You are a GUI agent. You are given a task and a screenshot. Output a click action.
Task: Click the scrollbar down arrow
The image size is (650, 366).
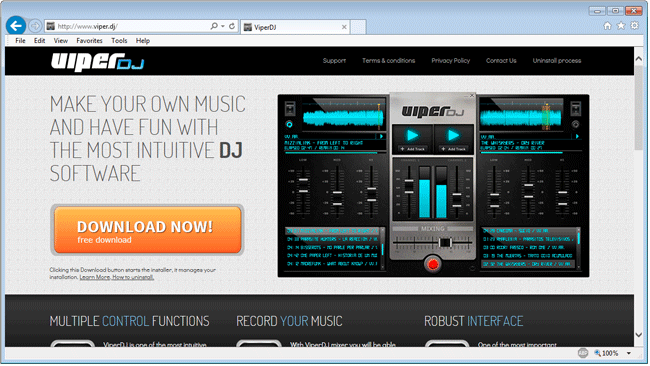click(639, 334)
